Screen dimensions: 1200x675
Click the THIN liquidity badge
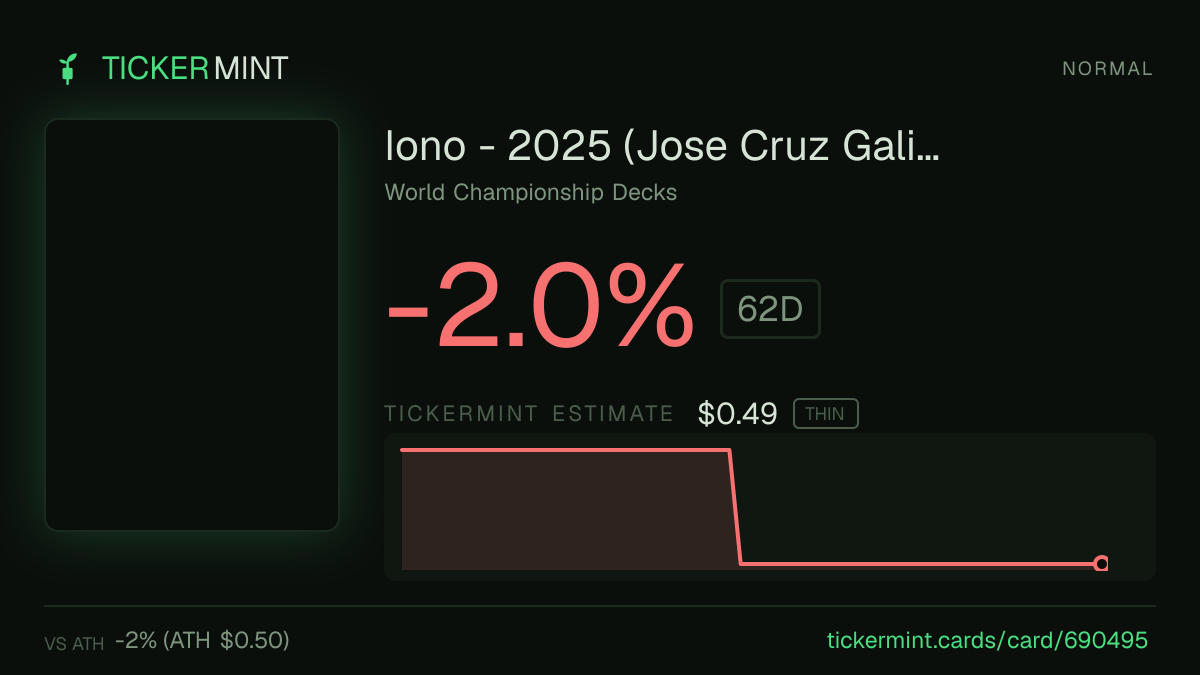(825, 414)
